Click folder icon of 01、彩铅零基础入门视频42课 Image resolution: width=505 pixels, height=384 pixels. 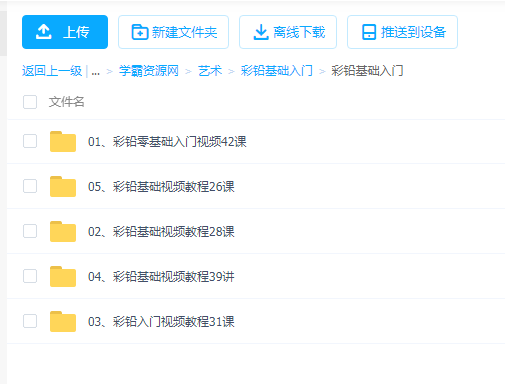[63, 141]
